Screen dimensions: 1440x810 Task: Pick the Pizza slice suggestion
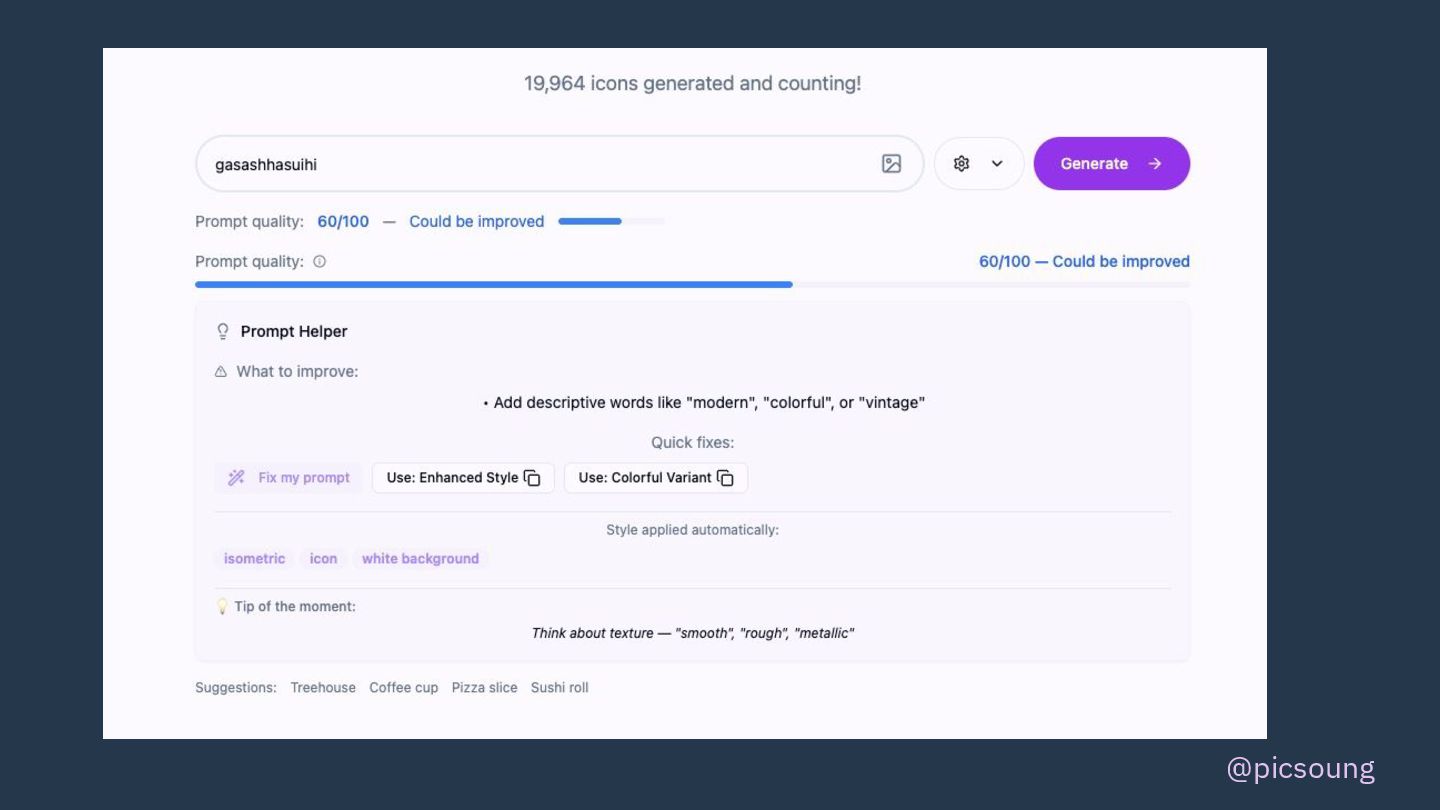pyautogui.click(x=484, y=688)
